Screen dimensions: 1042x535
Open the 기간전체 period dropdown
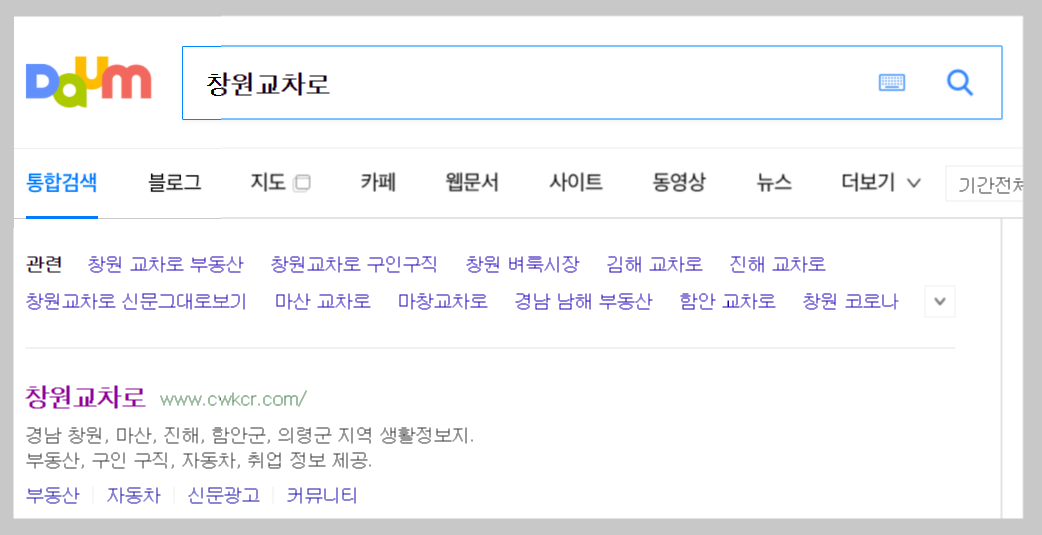click(x=985, y=184)
